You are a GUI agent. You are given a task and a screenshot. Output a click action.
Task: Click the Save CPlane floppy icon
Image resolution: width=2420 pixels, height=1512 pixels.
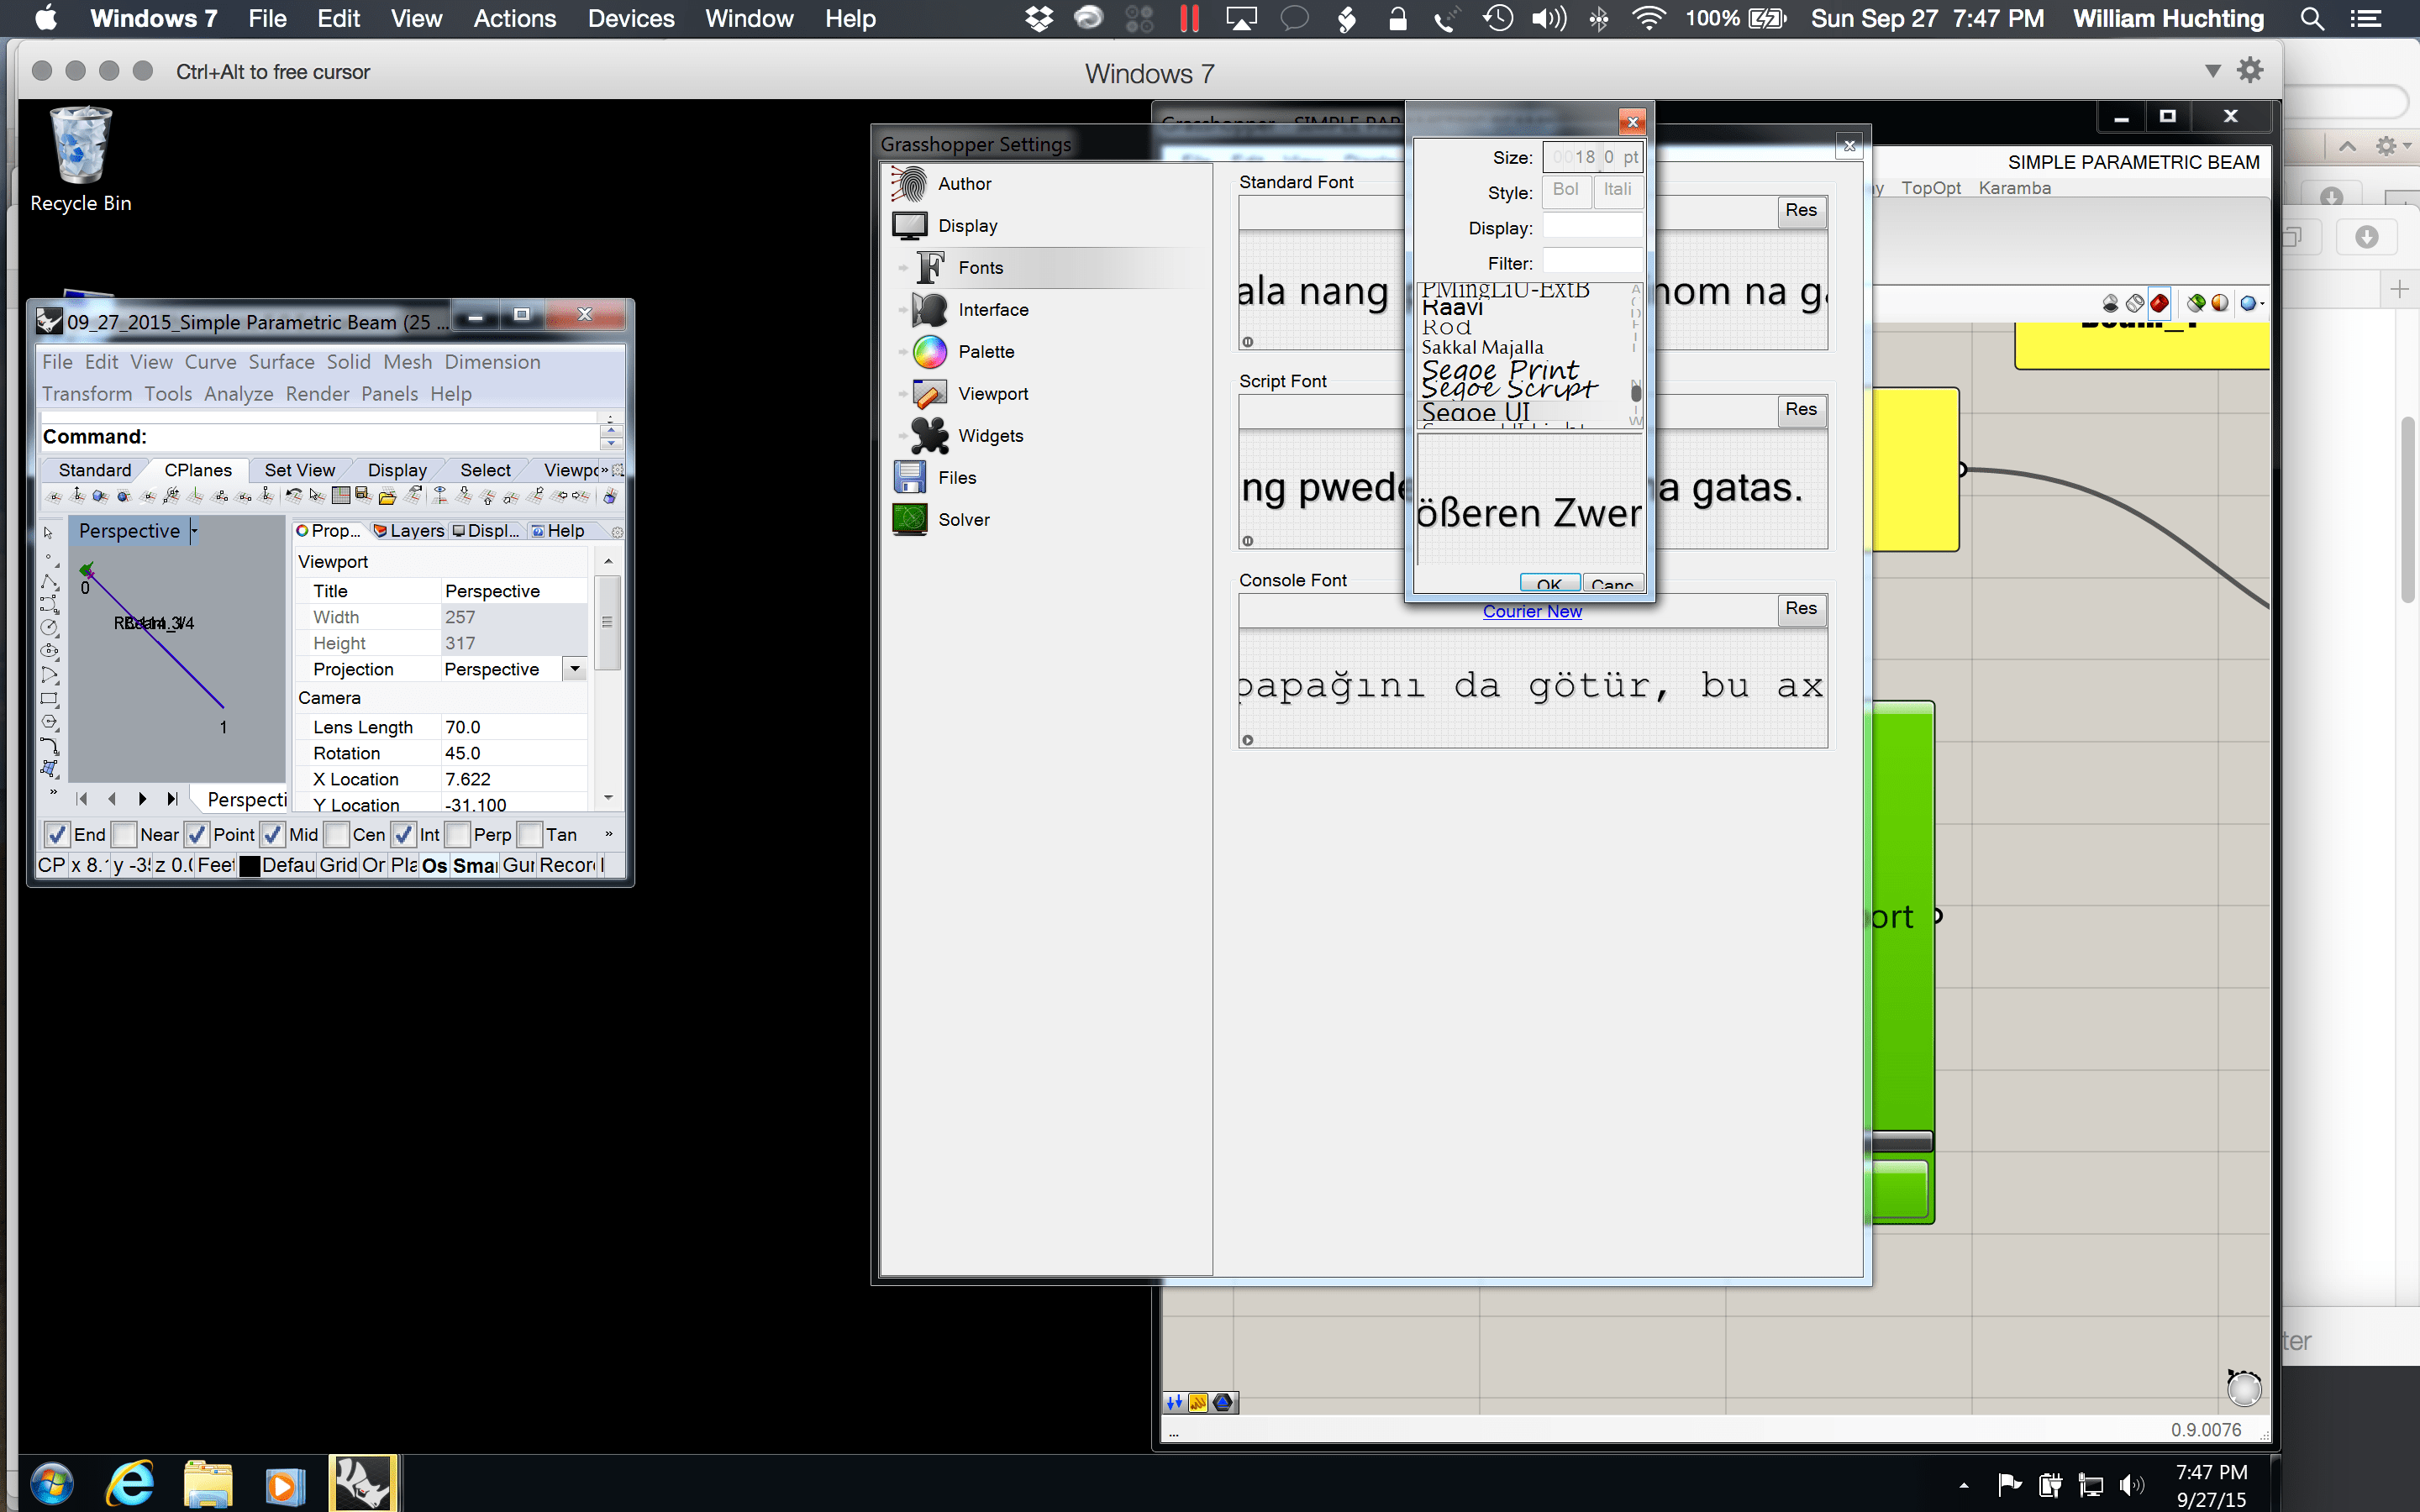pos(363,496)
